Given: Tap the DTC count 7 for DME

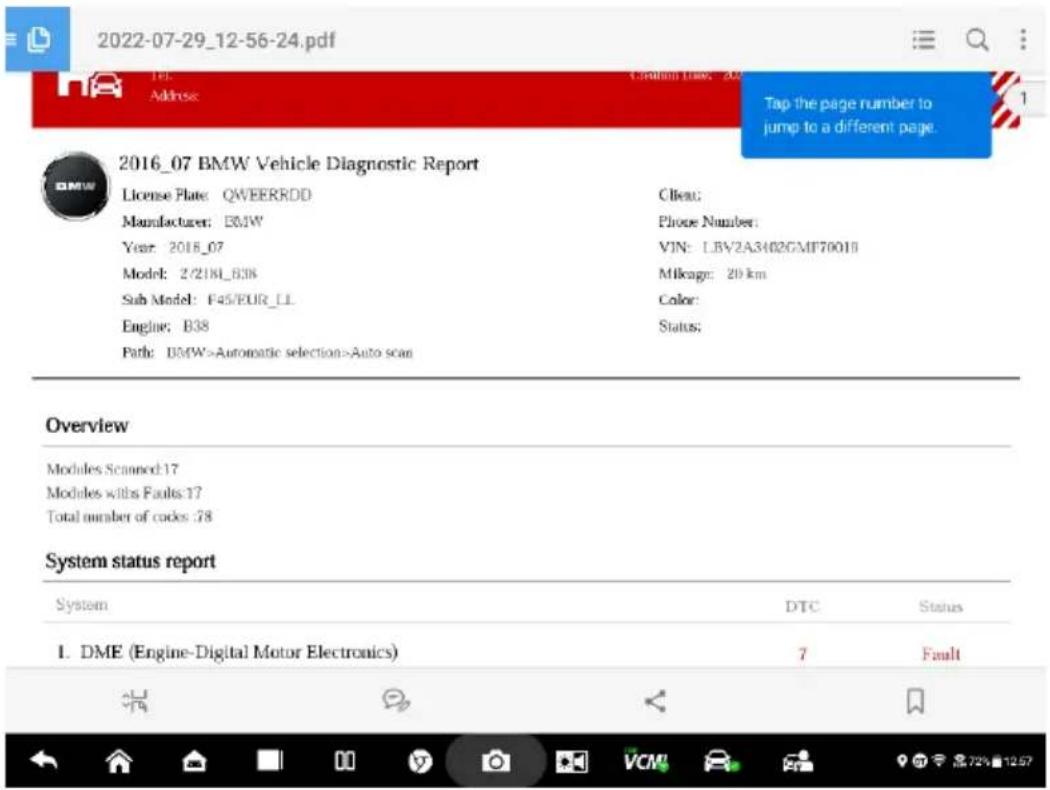Looking at the screenshot, I should click(x=802, y=653).
